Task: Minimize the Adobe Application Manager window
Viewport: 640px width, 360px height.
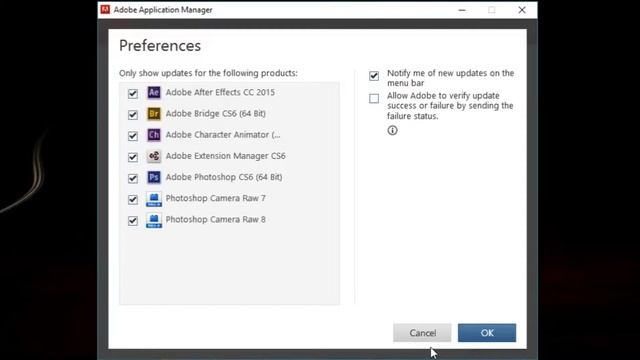Action: (462, 10)
